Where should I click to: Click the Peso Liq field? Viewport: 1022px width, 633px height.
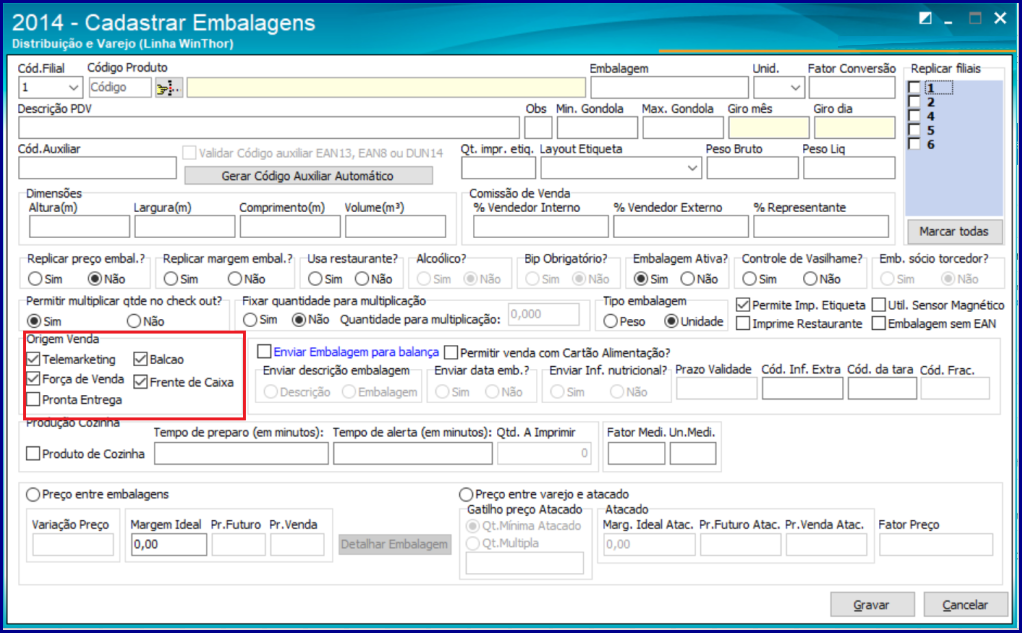click(x=849, y=168)
